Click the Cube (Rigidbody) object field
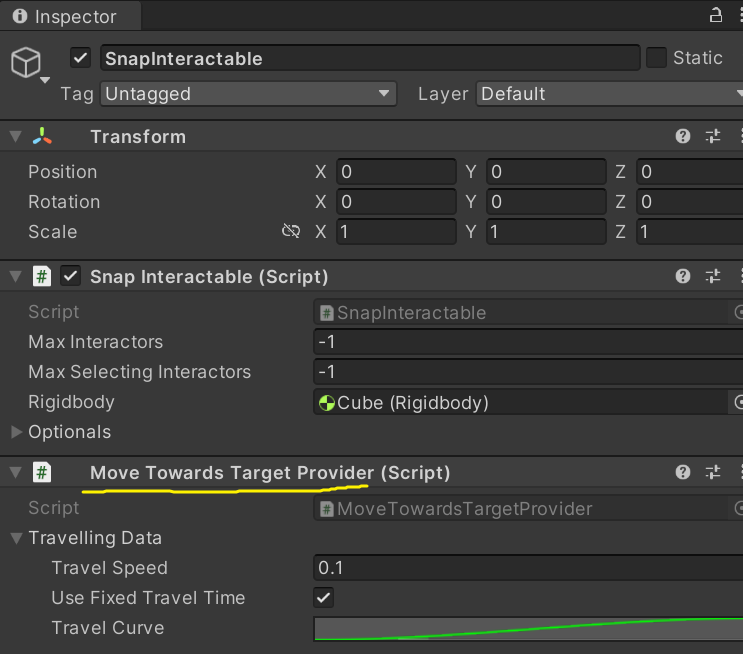The image size is (743, 654). coord(520,402)
